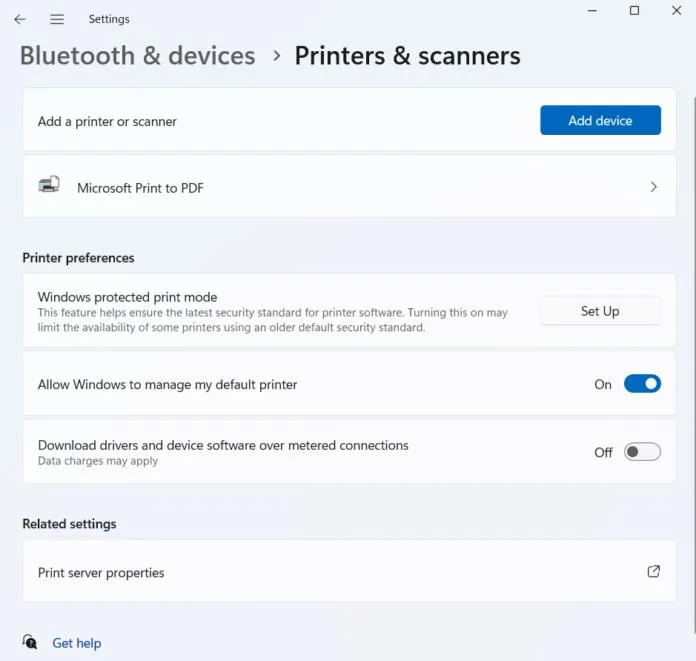Screen dimensions: 696x661
Task: Open Print server properties
Action: point(349,571)
